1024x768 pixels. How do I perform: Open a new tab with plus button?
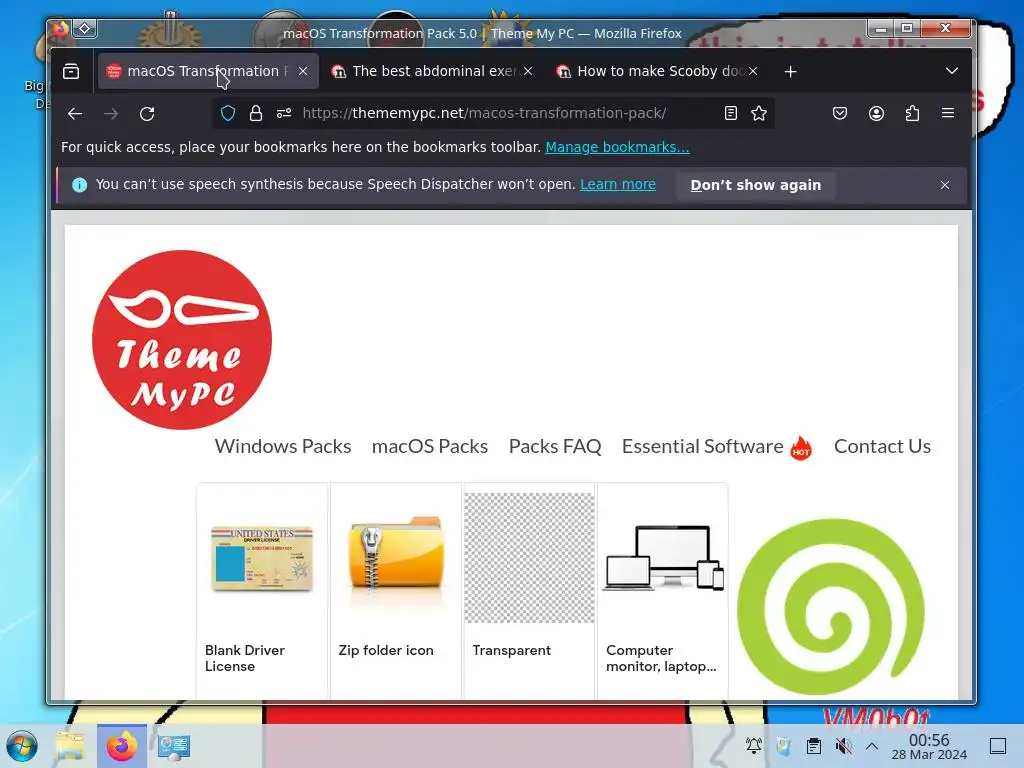(x=790, y=71)
